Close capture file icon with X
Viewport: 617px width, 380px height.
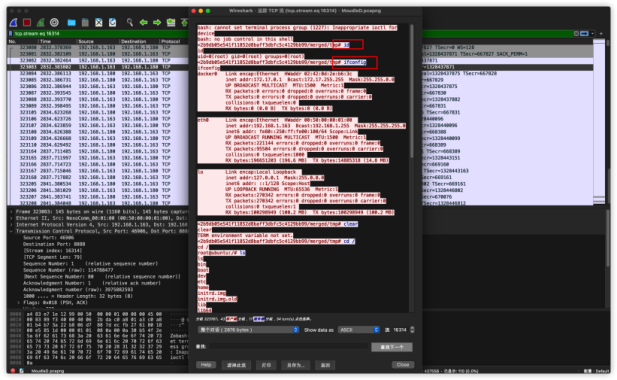point(99,22)
